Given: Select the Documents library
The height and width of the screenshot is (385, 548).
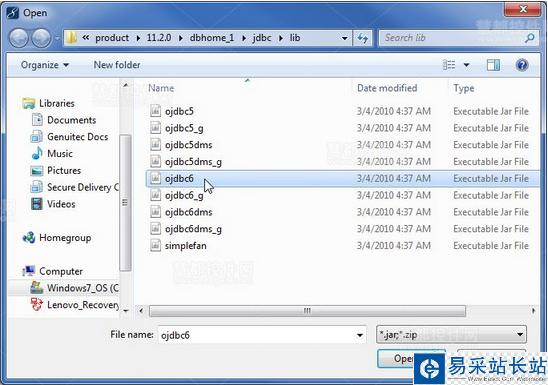Looking at the screenshot, I should pos(71,120).
